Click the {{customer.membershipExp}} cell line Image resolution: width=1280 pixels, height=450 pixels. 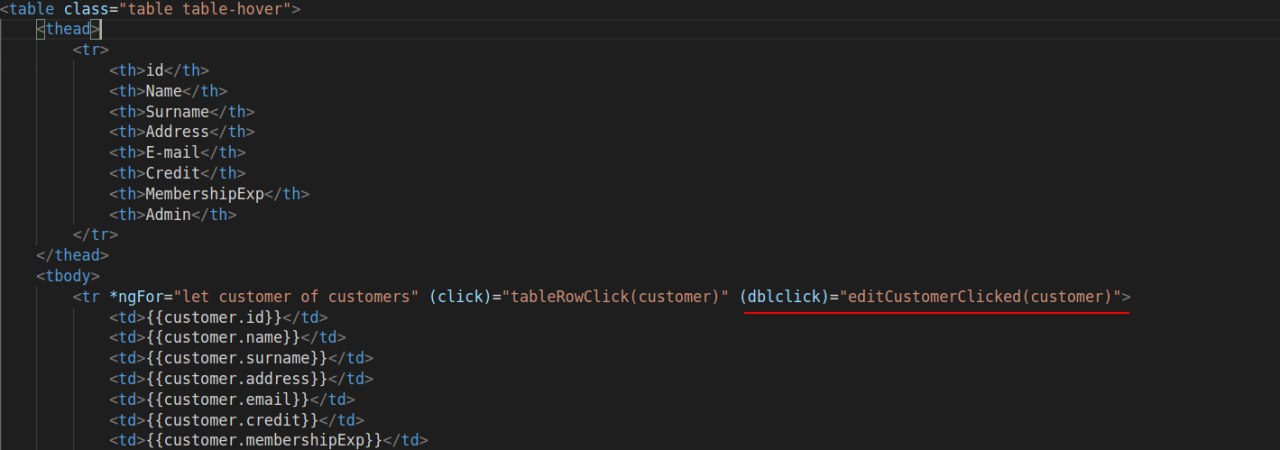coord(268,440)
